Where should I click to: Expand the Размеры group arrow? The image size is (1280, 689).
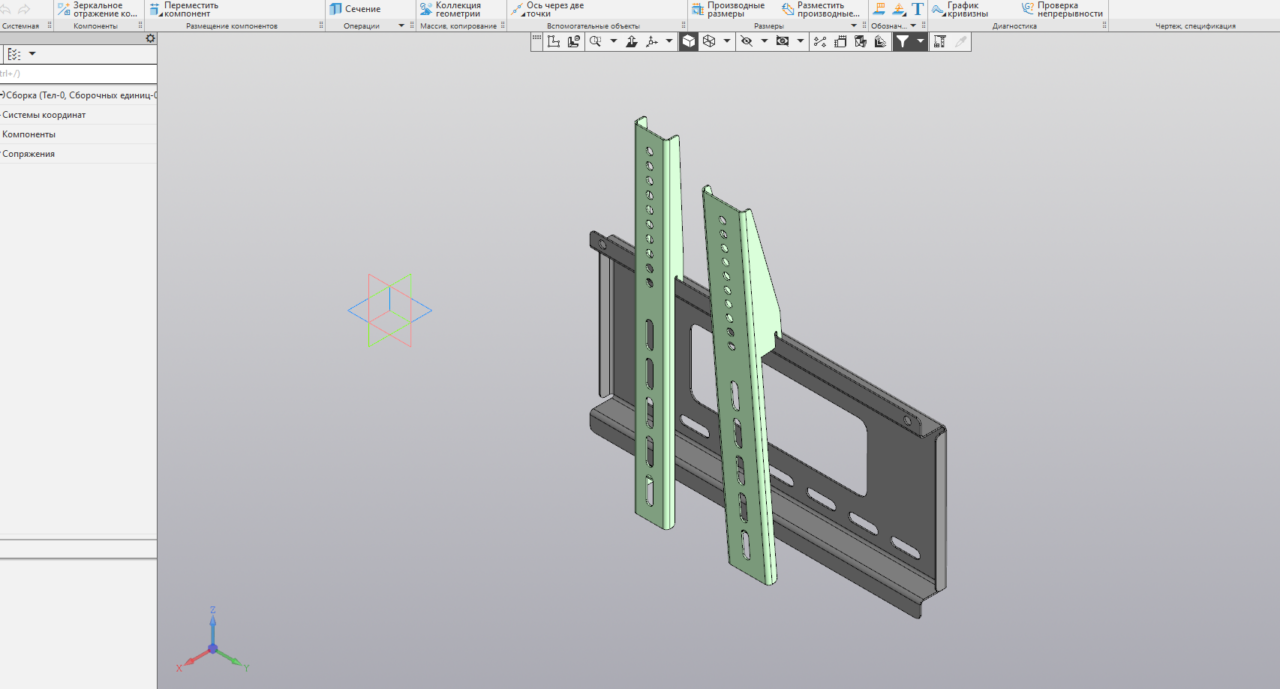pos(854,26)
